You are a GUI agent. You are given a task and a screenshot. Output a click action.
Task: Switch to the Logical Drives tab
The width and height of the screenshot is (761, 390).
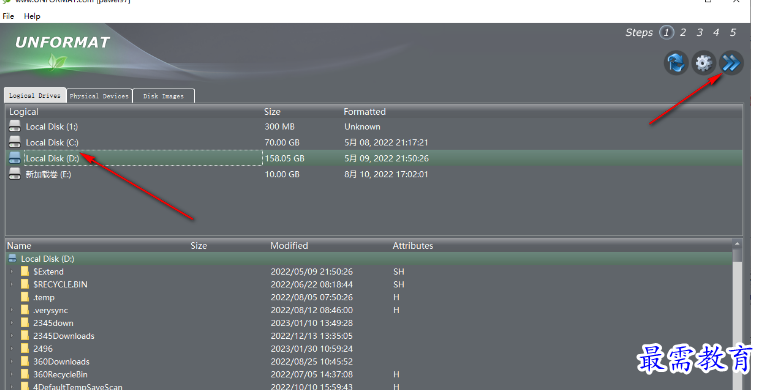pyautogui.click(x=34, y=96)
